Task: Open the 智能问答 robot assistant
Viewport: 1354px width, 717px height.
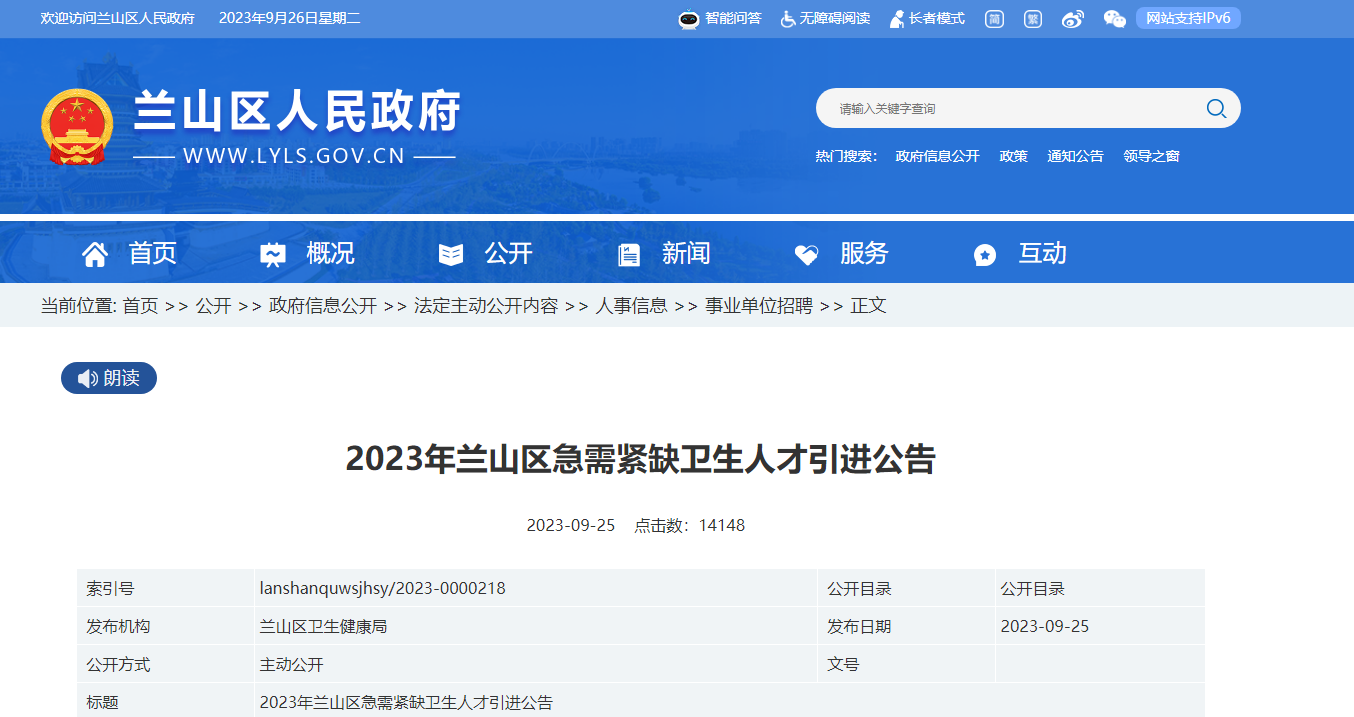Action: coord(720,19)
